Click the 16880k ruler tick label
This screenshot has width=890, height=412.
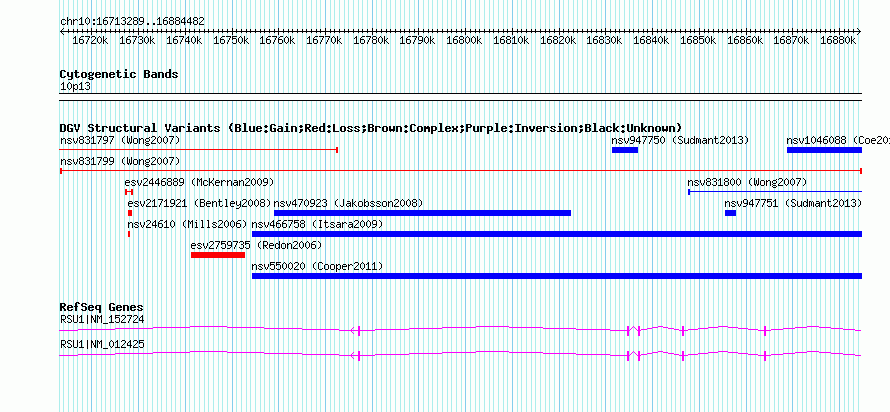coord(837,40)
